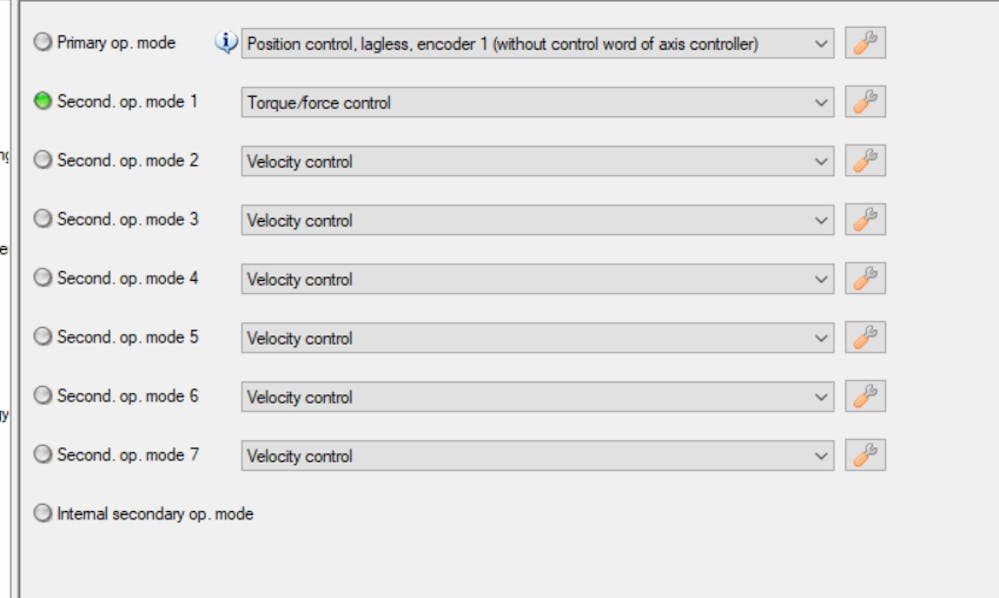
Task: Click the wrench for Second. op. mode 6
Action: click(x=865, y=397)
